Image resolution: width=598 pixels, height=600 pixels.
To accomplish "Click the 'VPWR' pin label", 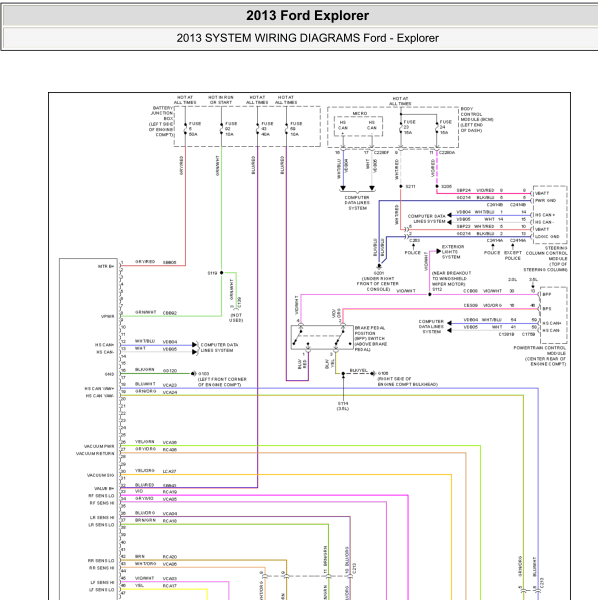I will click(x=108, y=316).
